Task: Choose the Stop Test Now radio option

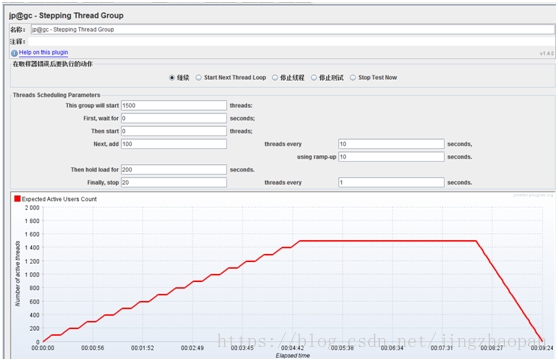Action: click(x=353, y=78)
